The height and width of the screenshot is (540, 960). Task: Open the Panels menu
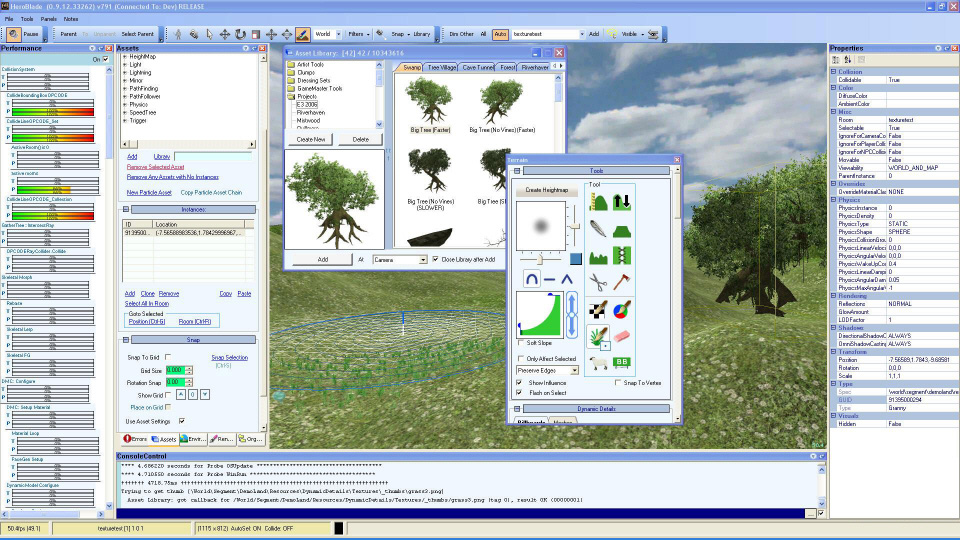click(x=48, y=19)
